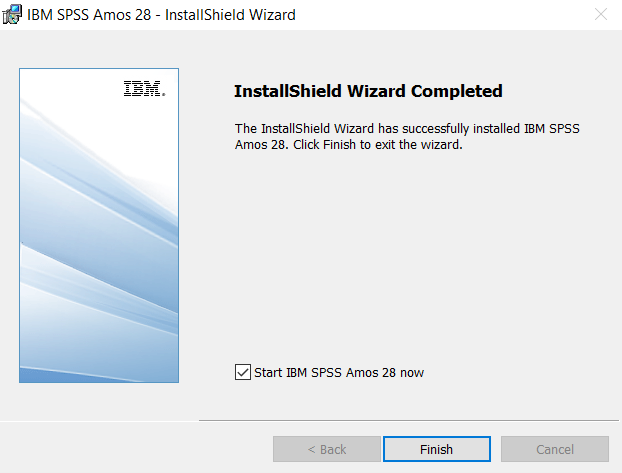Click the installer icon in the title bar
622x473 pixels.
point(13,15)
